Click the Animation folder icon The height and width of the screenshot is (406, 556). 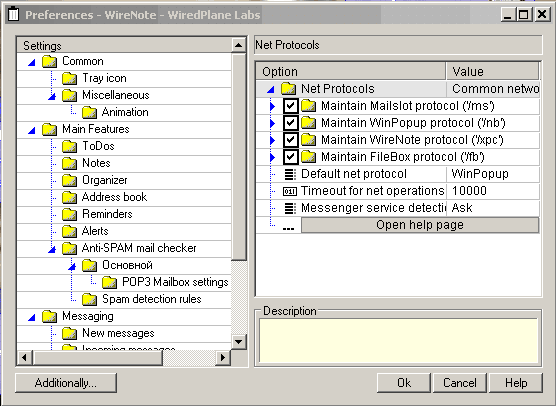coord(89,112)
